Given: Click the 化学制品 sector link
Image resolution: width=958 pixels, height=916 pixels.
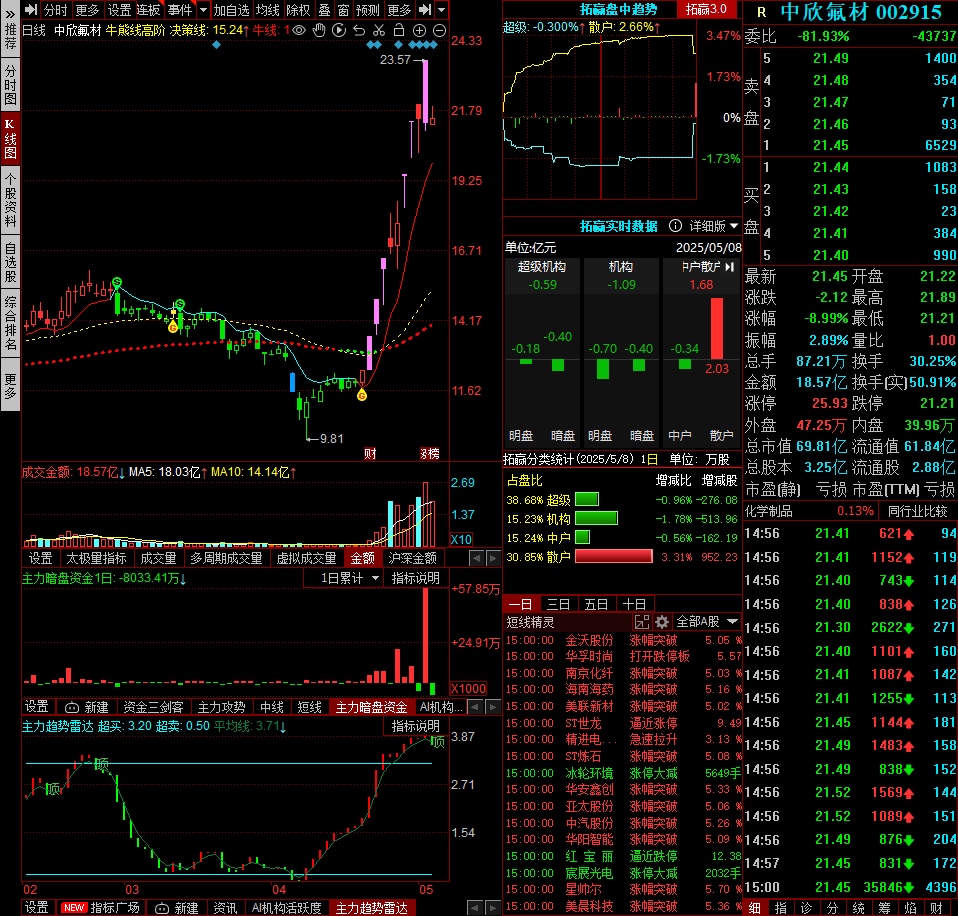Looking at the screenshot, I should pyautogui.click(x=769, y=511).
